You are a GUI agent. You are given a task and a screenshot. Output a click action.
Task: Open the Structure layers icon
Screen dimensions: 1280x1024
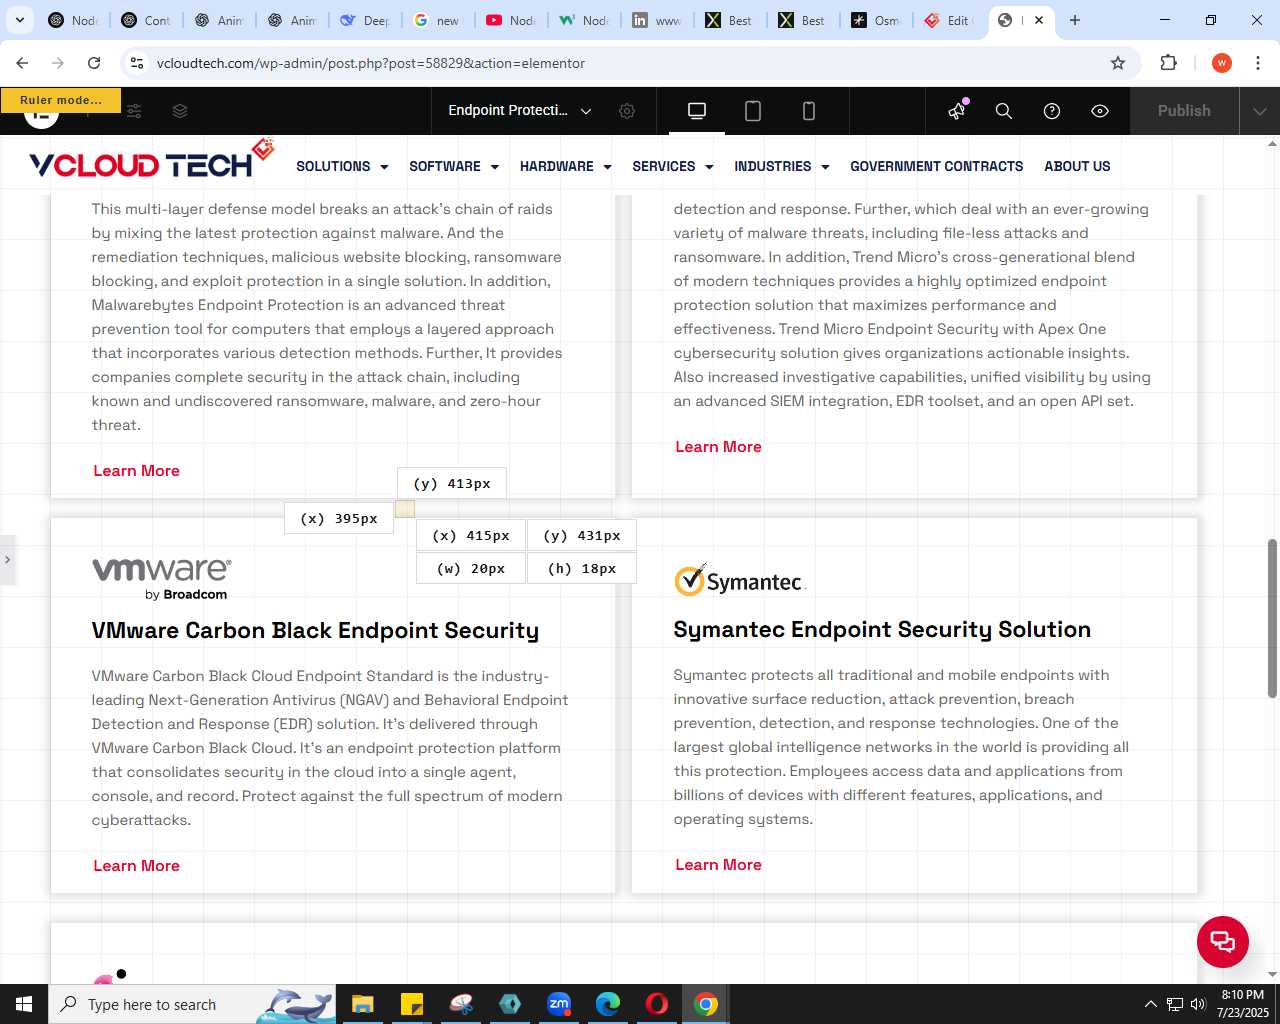pos(180,111)
